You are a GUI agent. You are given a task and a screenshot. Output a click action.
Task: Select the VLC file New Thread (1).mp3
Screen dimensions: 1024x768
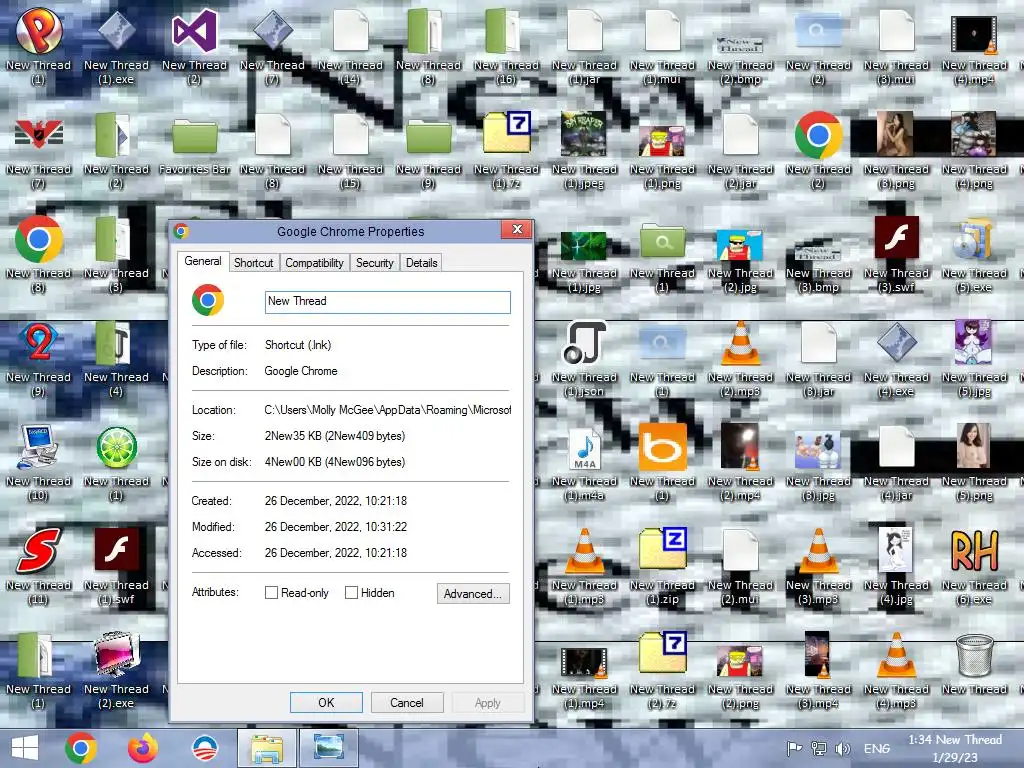click(x=584, y=566)
